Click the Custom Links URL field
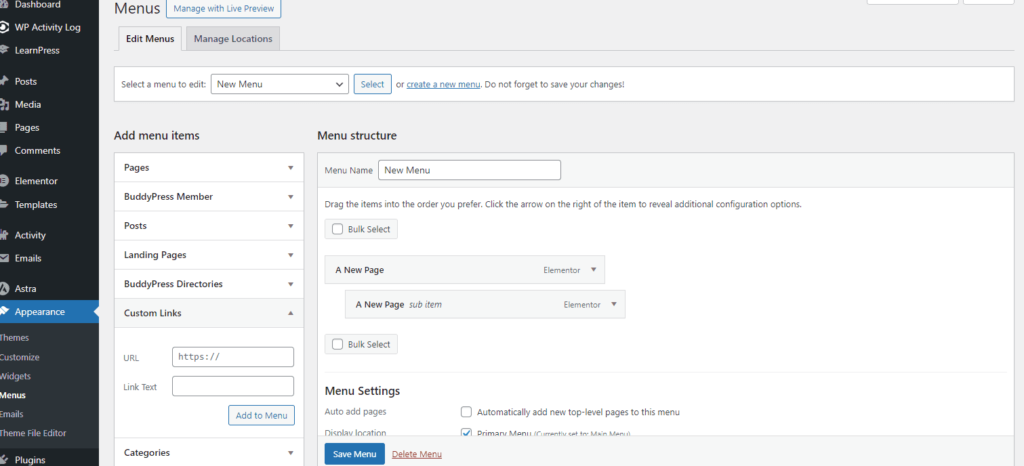 coord(232,357)
